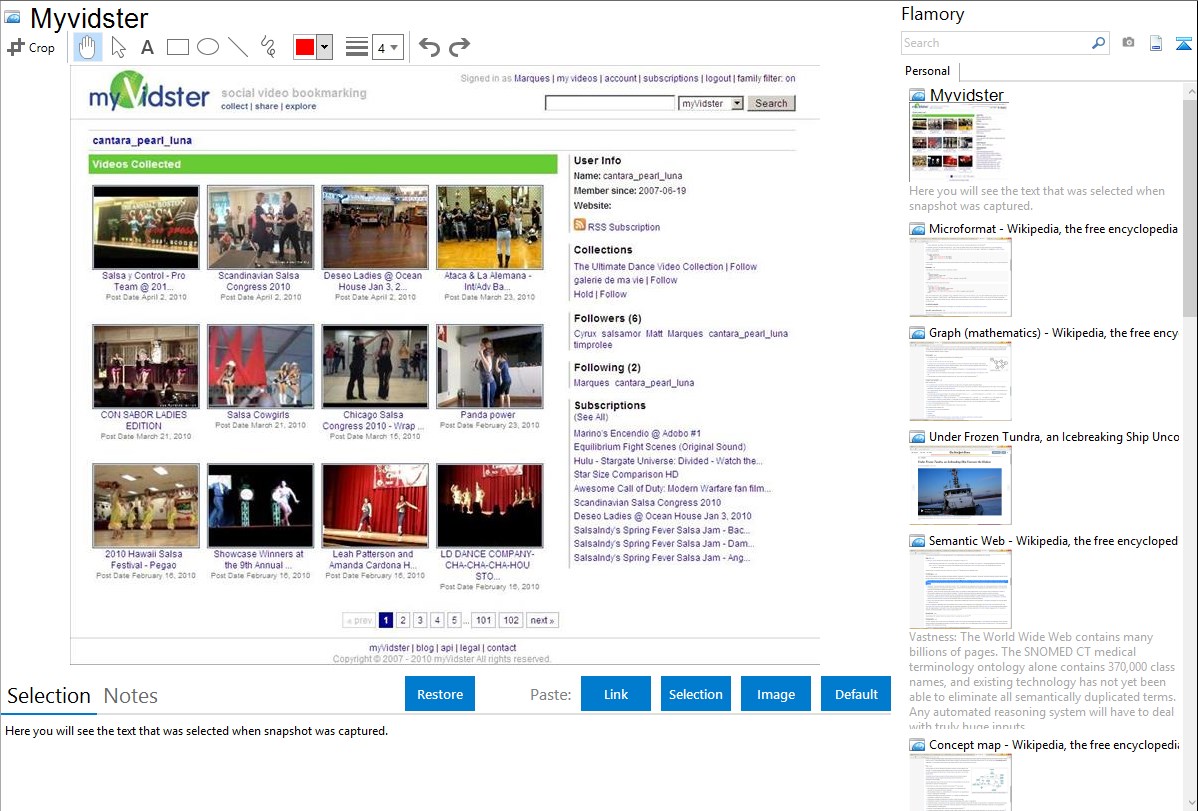This screenshot has width=1198, height=811.
Task: Click the myVidster site logo
Action: (x=149, y=91)
